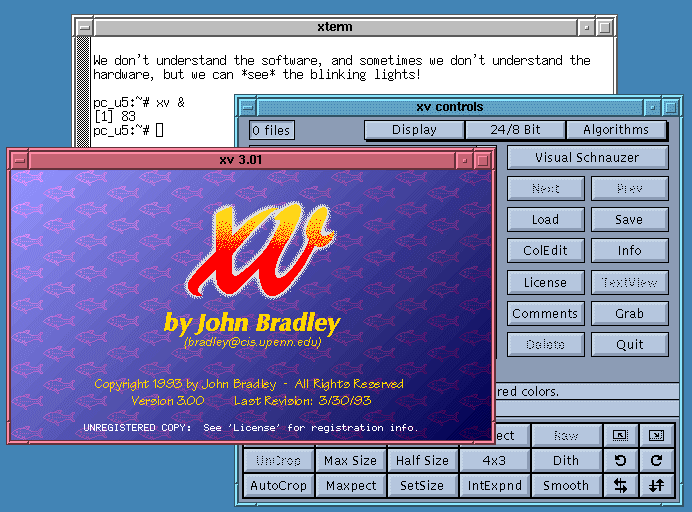The image size is (692, 512).
Task: Click the Maxpect button
Action: click(x=350, y=486)
